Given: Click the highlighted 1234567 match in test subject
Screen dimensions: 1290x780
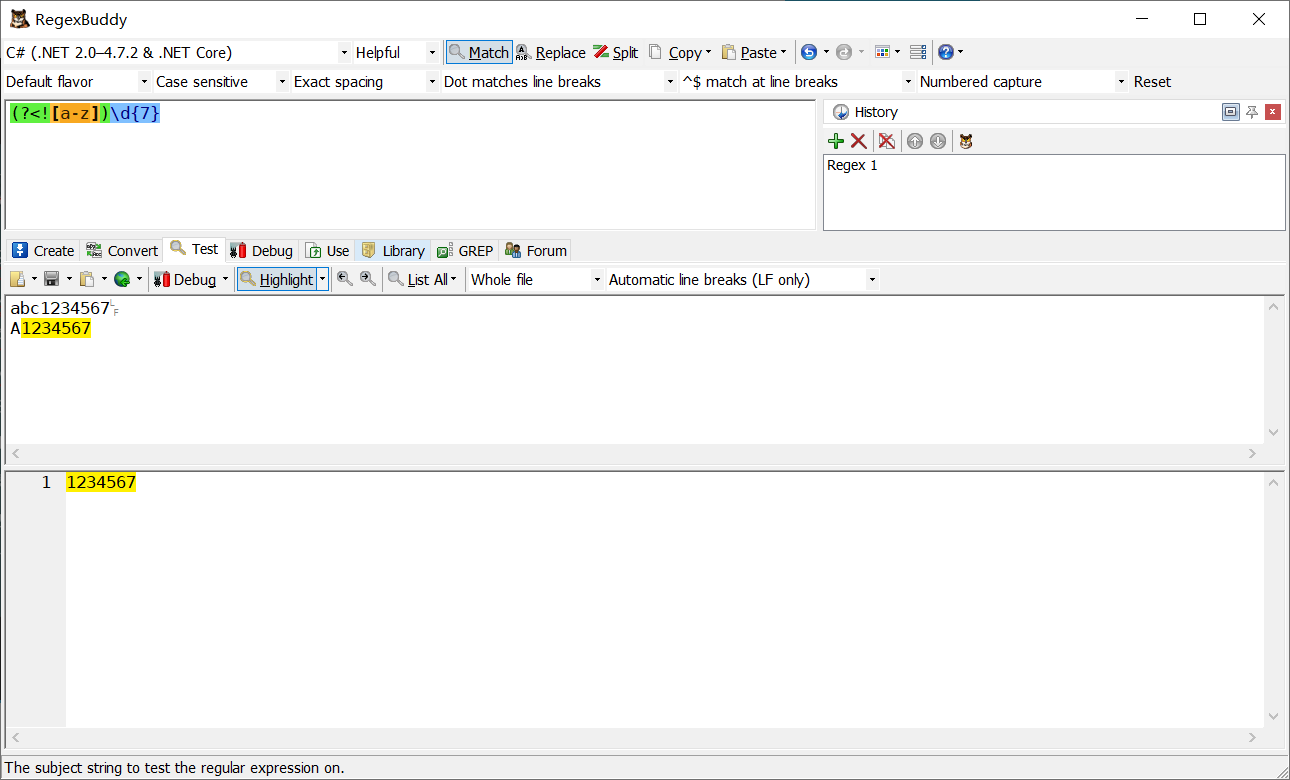Looking at the screenshot, I should point(56,328).
